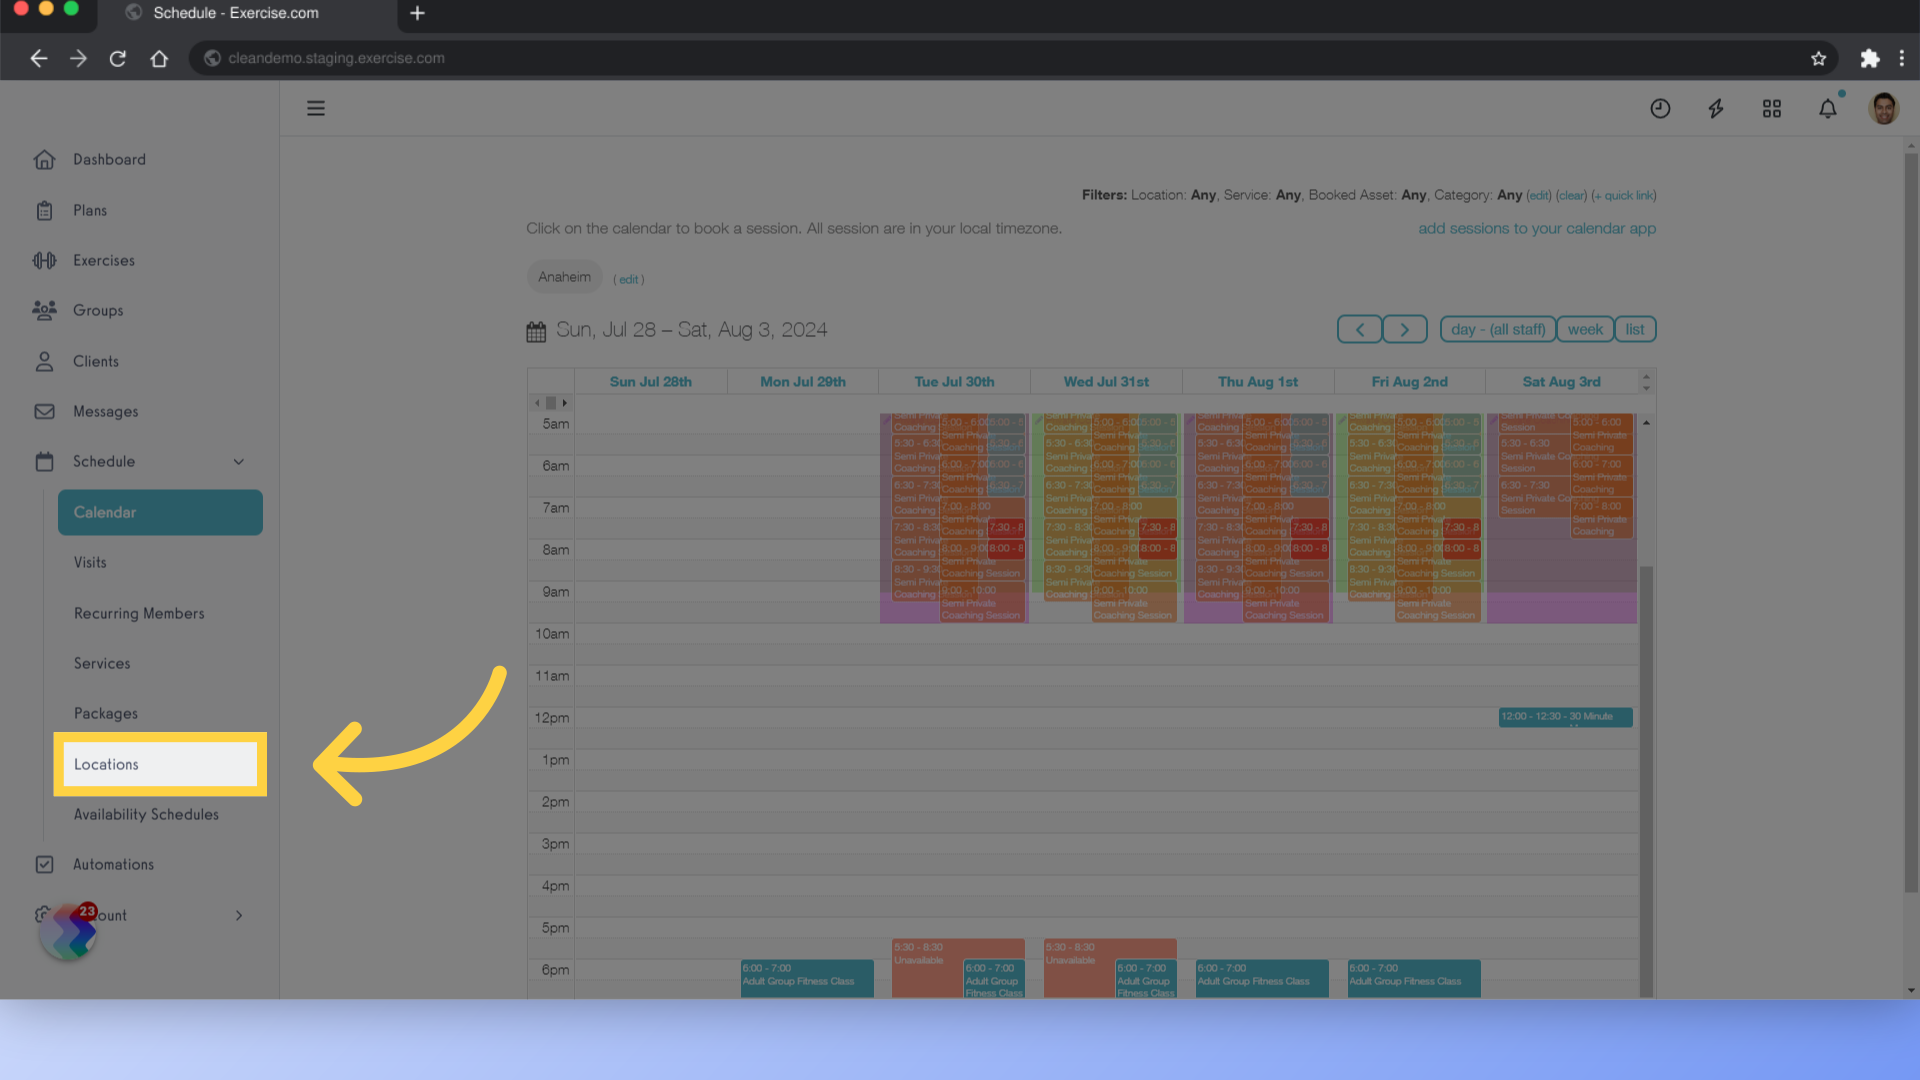Click Sun Jul 28th column header

[651, 382]
